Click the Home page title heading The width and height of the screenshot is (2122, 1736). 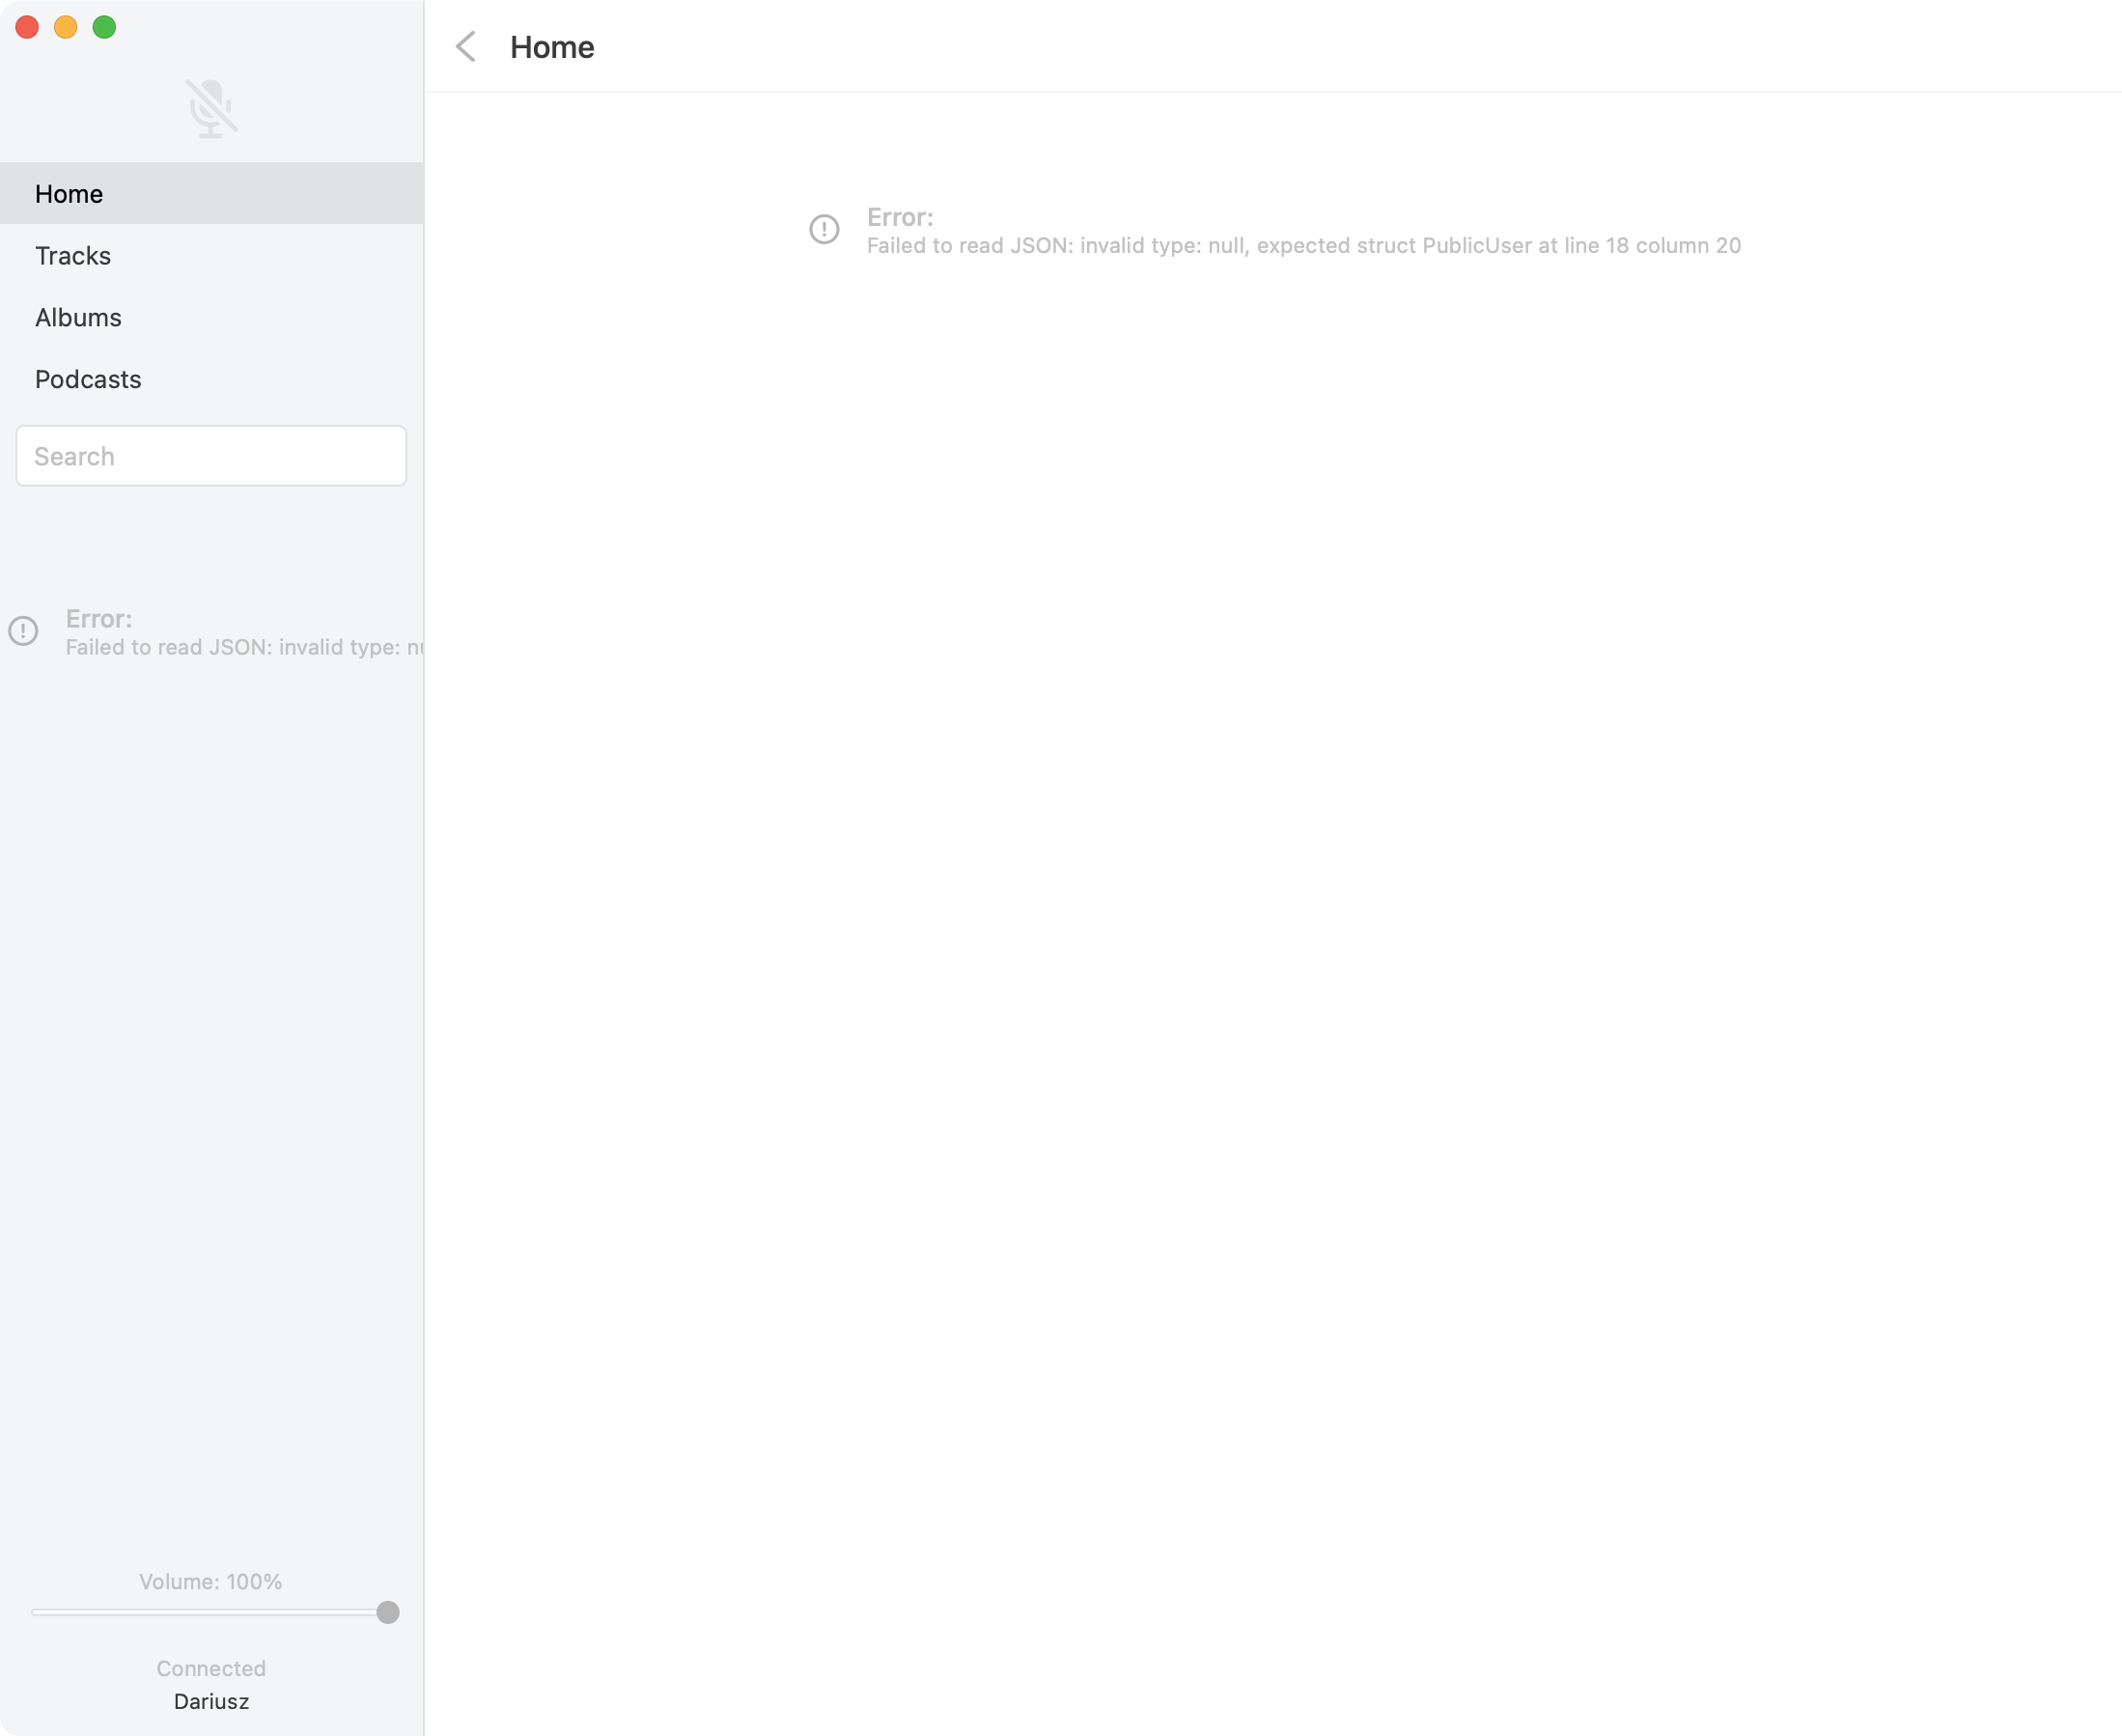click(x=552, y=47)
